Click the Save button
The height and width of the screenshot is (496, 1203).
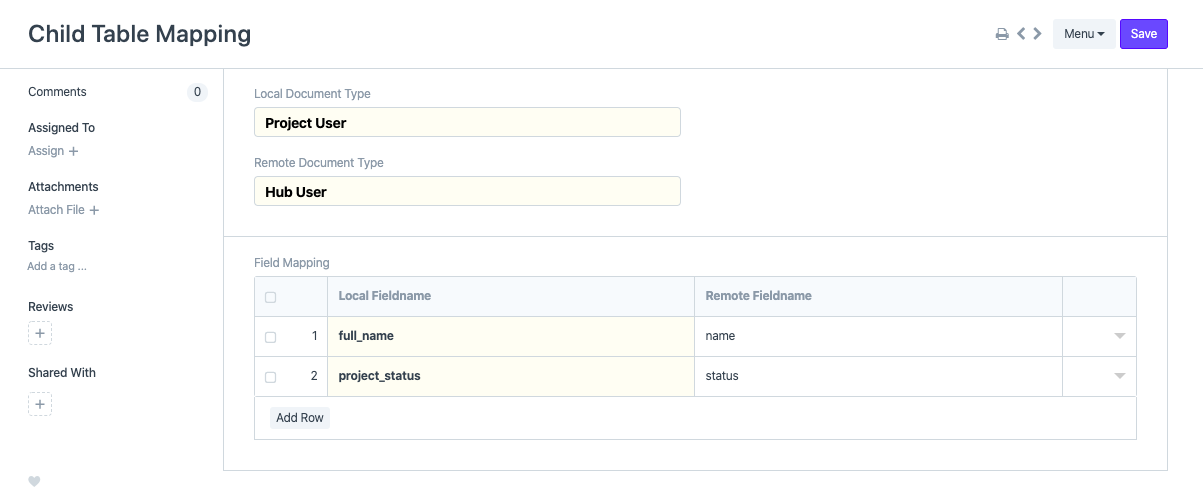coord(1143,34)
